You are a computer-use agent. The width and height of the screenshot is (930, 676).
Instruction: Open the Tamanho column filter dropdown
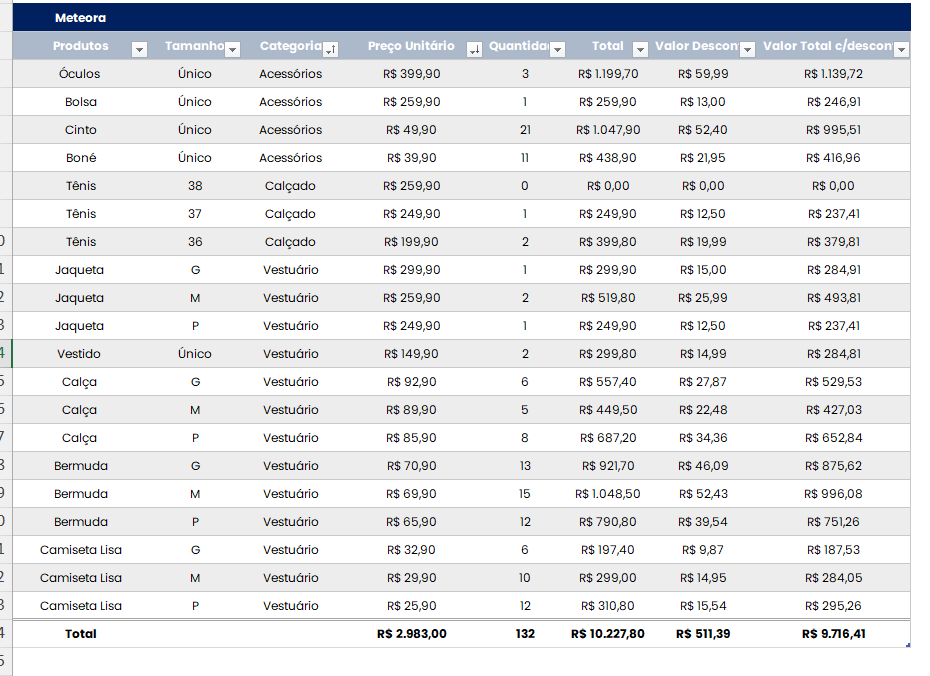point(233,50)
